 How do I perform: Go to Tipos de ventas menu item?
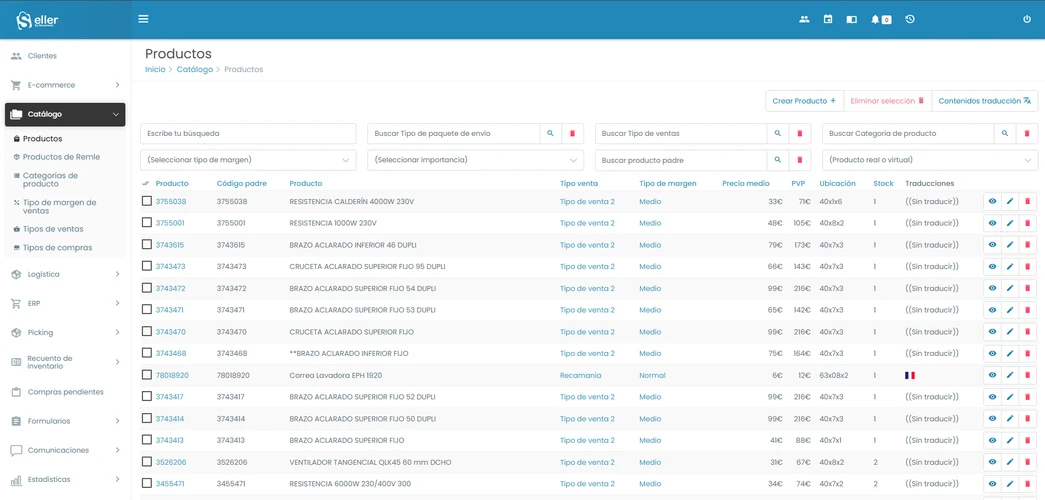pos(53,229)
